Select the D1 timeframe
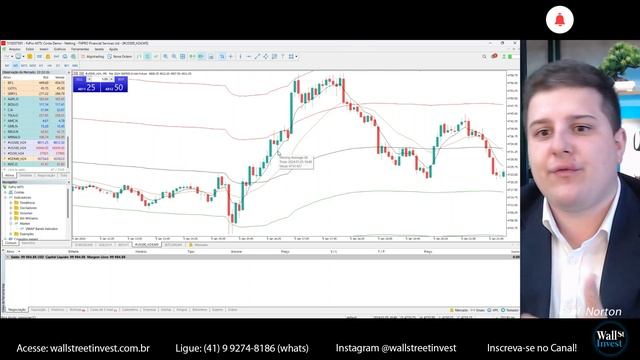Screen dimensions: 640x360 tap(58, 65)
